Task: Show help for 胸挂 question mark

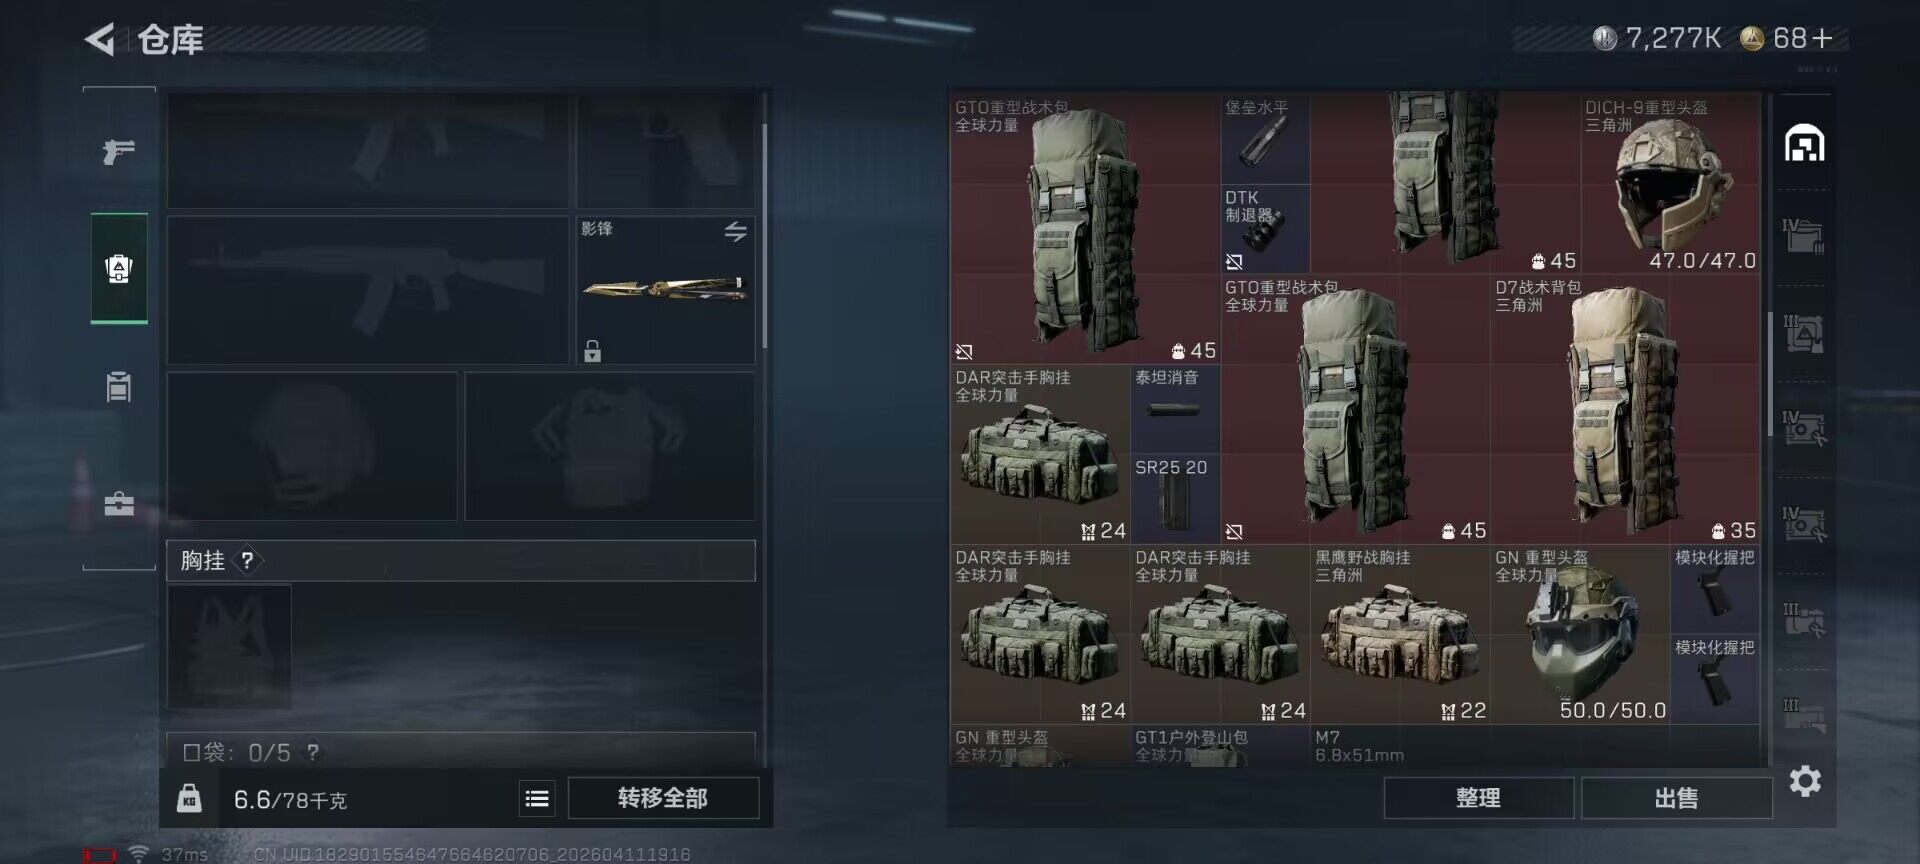Action: [247, 560]
